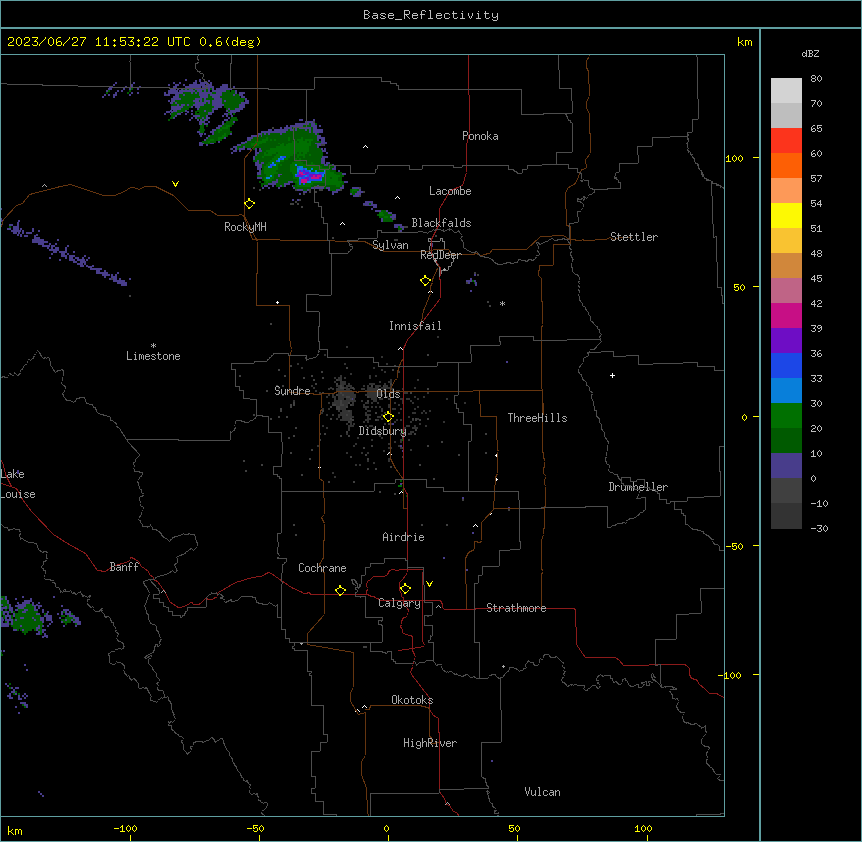The height and width of the screenshot is (842, 862).
Task: Click the Innisfail label
Action: tap(415, 326)
